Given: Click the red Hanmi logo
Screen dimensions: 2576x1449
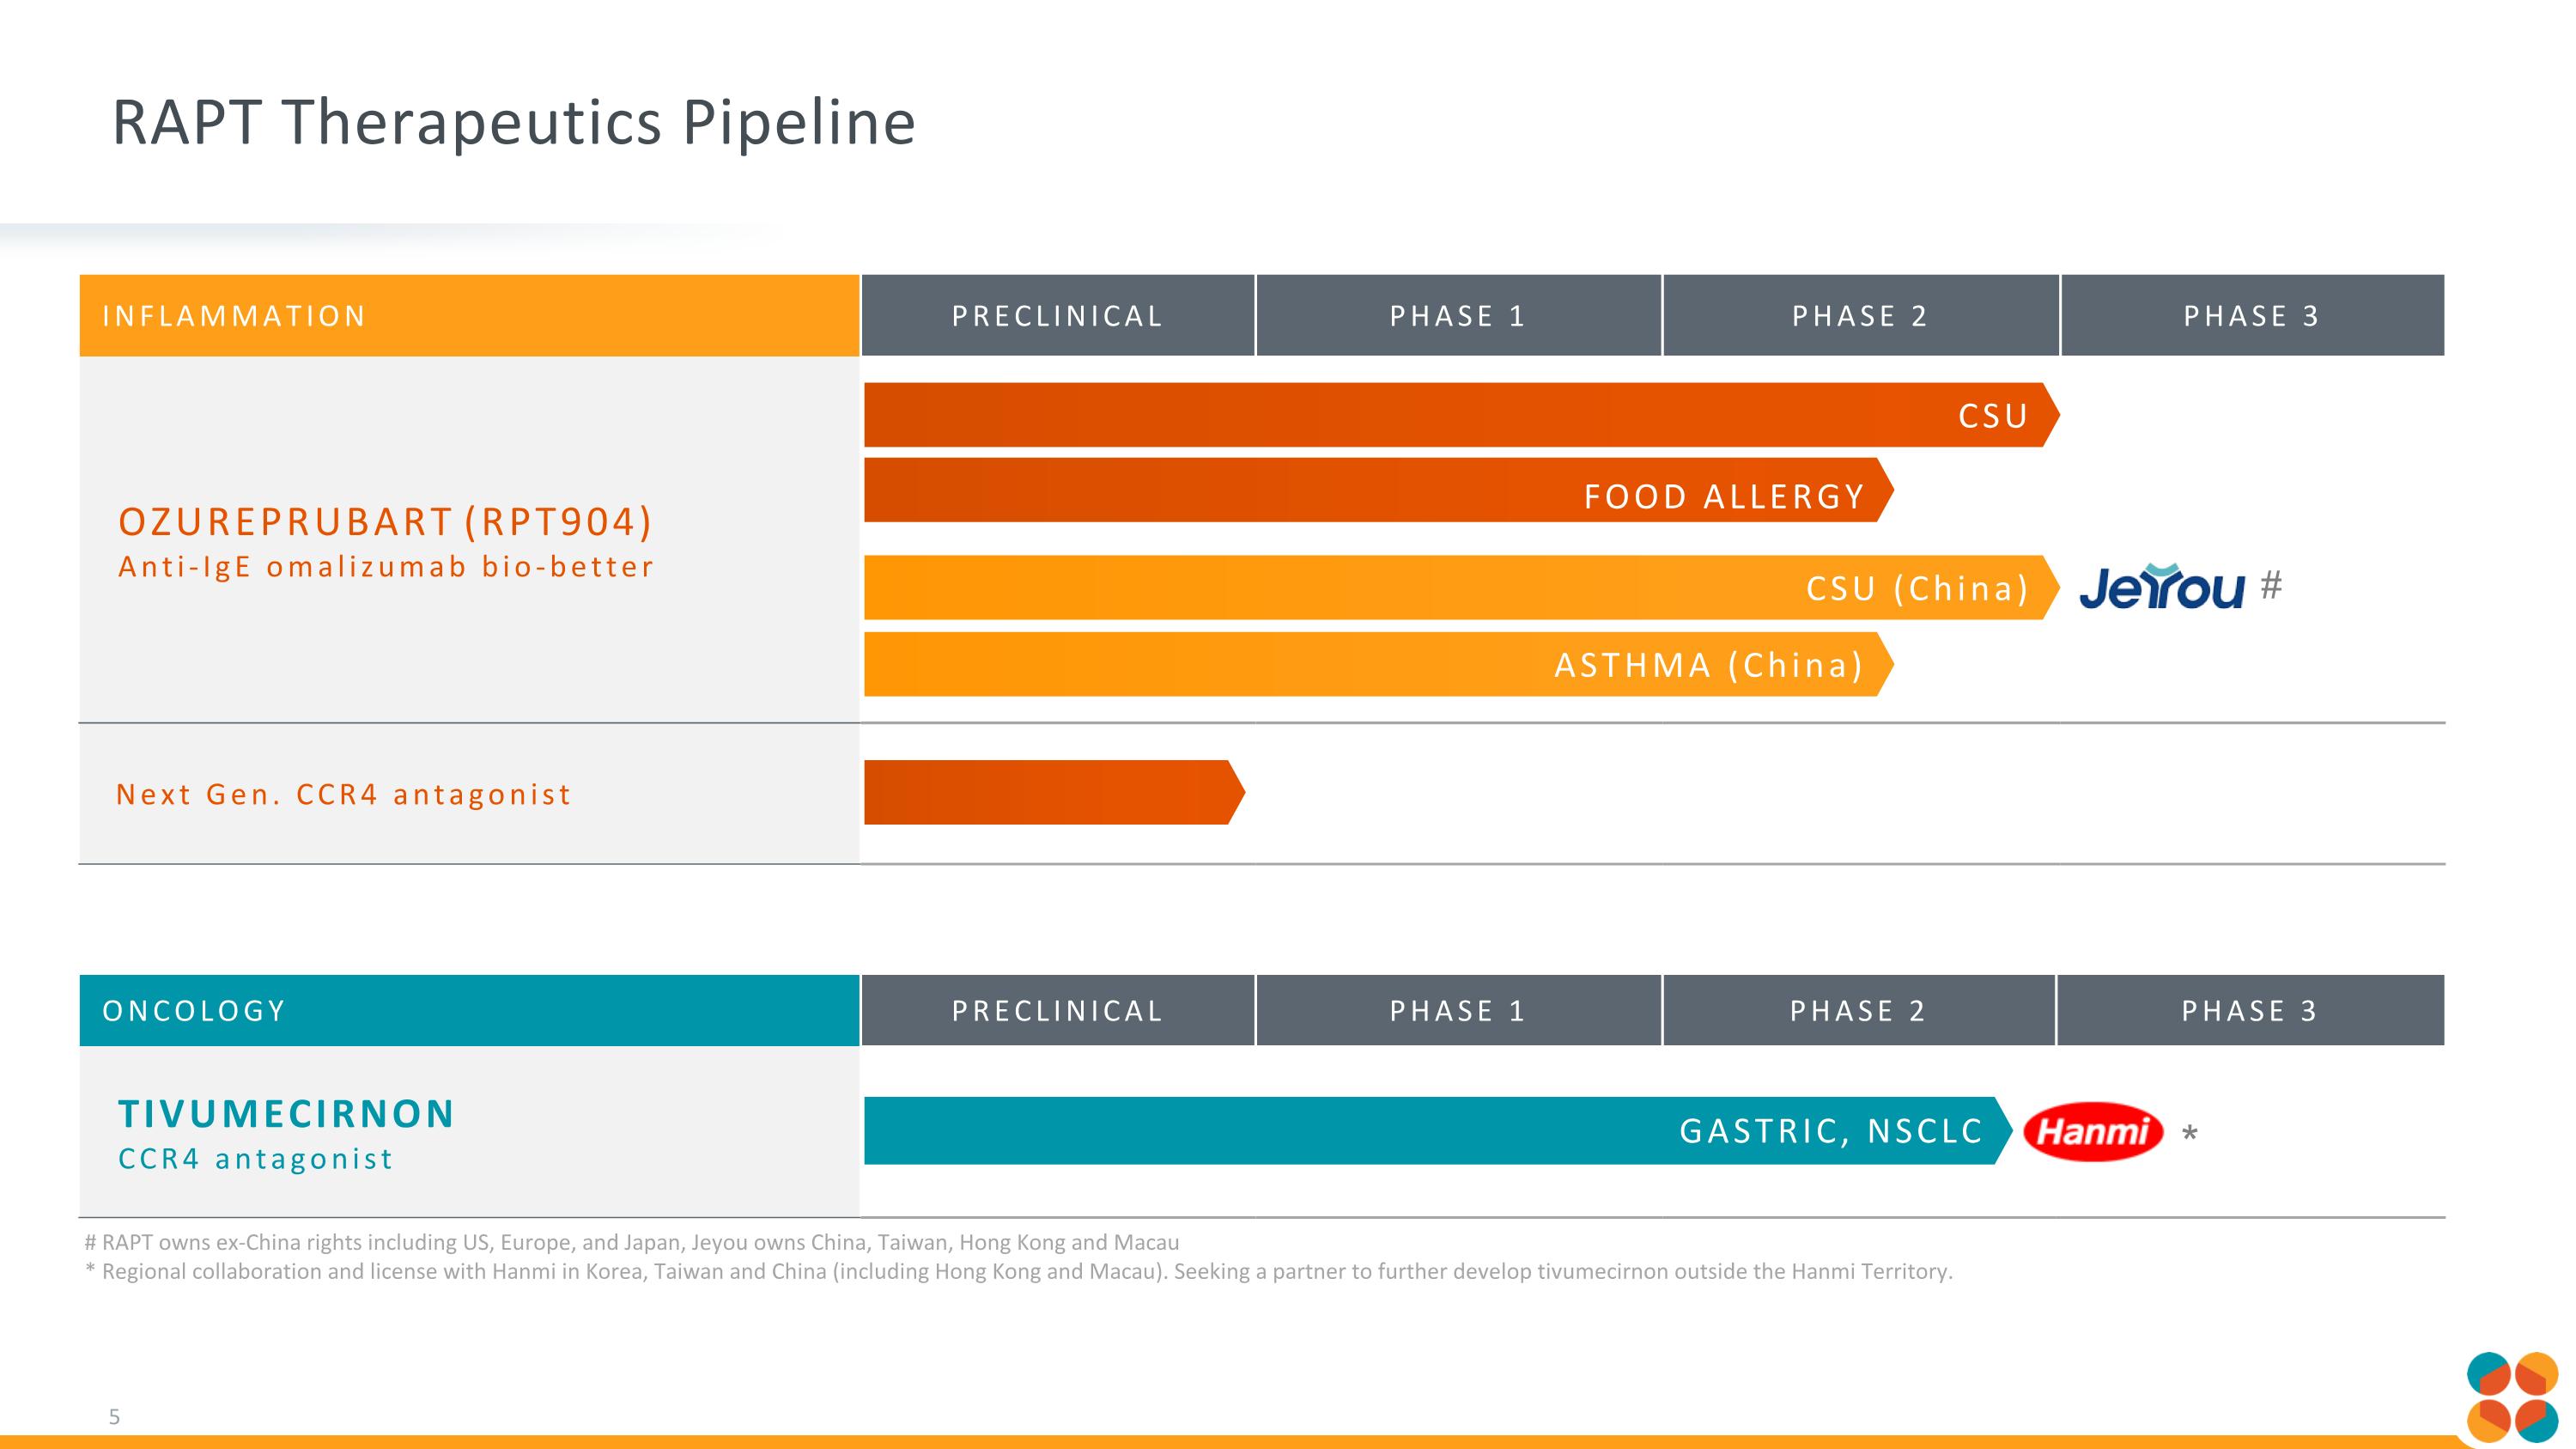Looking at the screenshot, I should tap(2092, 1132).
